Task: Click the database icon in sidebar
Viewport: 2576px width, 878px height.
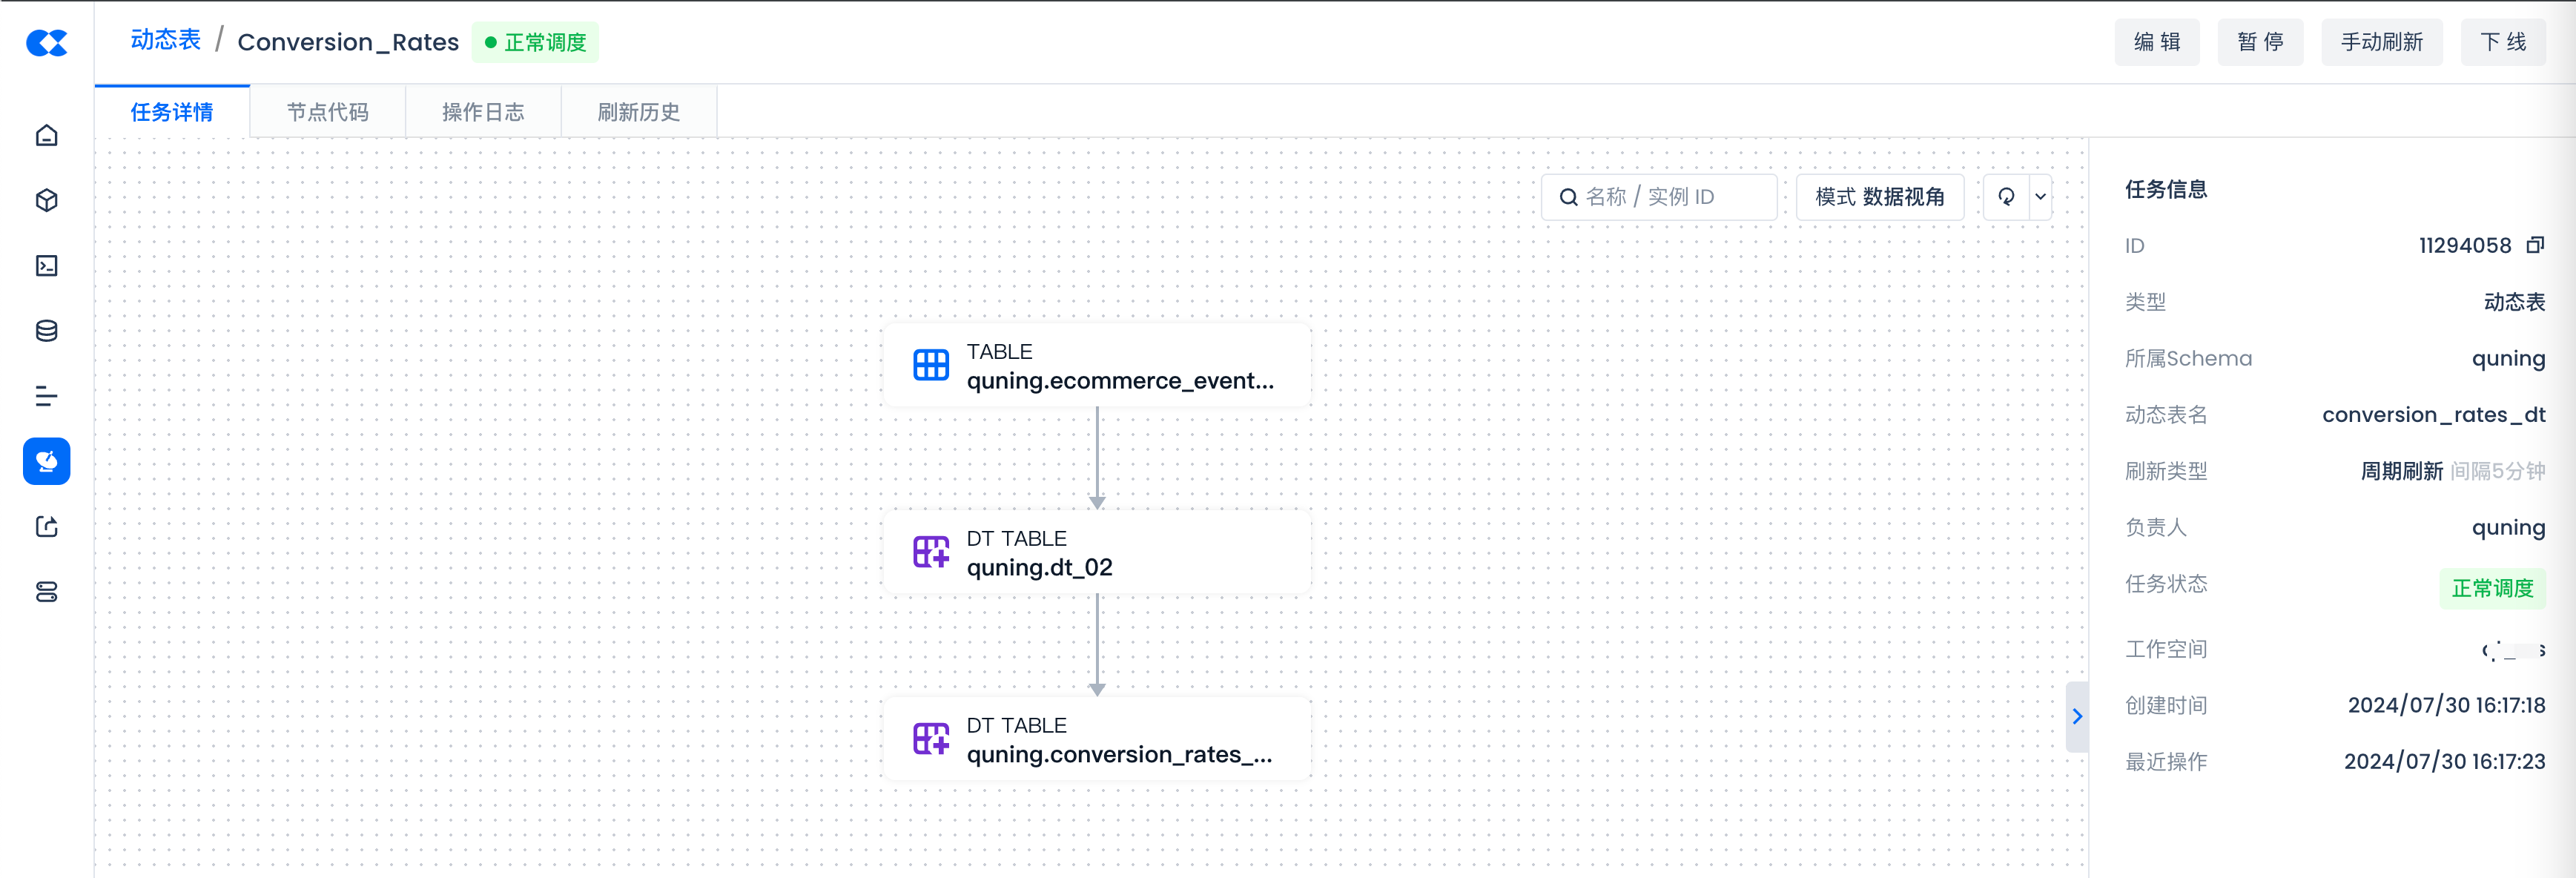Action: [x=46, y=331]
